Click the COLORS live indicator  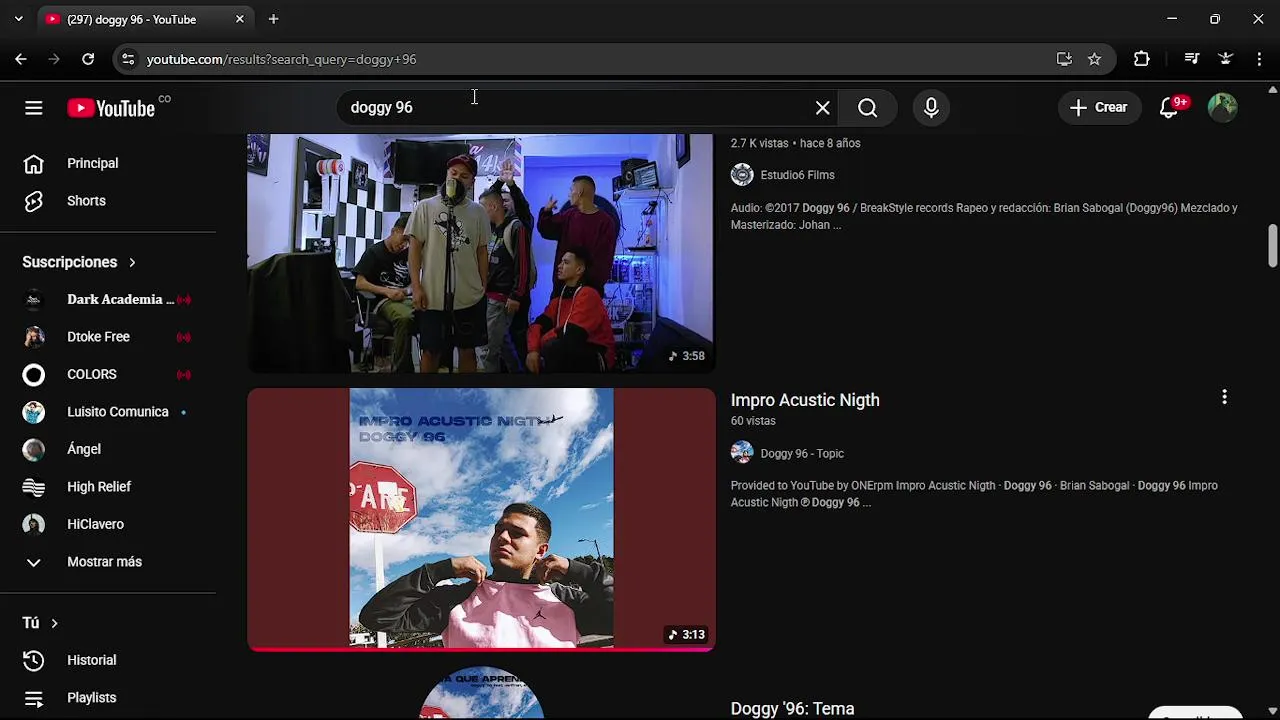pos(183,374)
